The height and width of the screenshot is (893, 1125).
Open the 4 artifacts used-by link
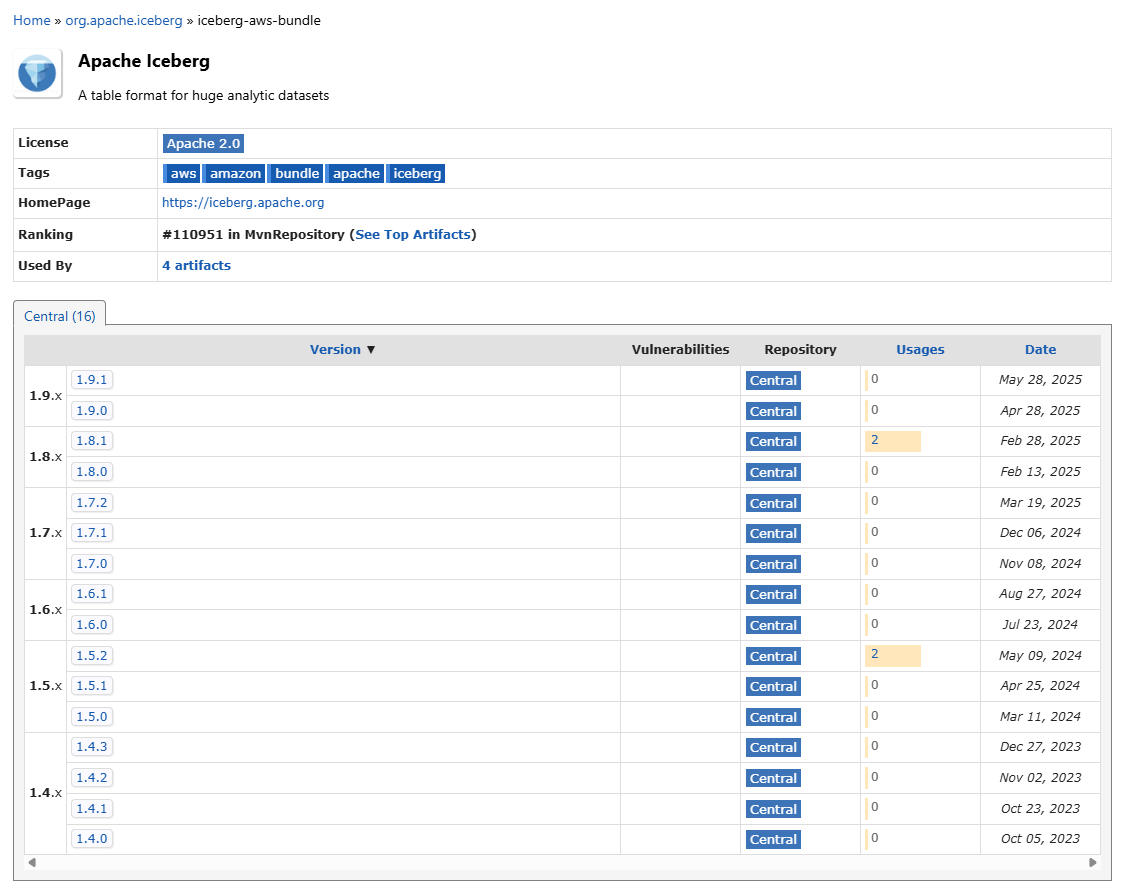pyautogui.click(x=197, y=265)
